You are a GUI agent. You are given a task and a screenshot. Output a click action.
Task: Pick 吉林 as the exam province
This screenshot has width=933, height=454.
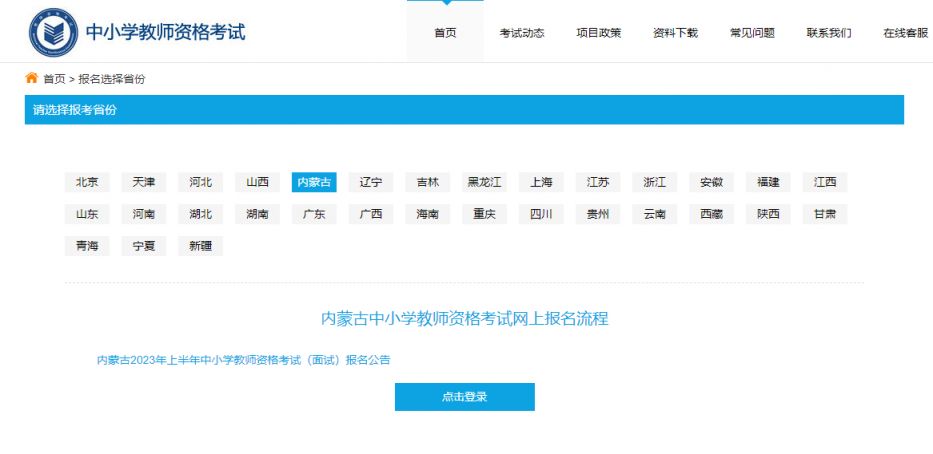pos(428,182)
